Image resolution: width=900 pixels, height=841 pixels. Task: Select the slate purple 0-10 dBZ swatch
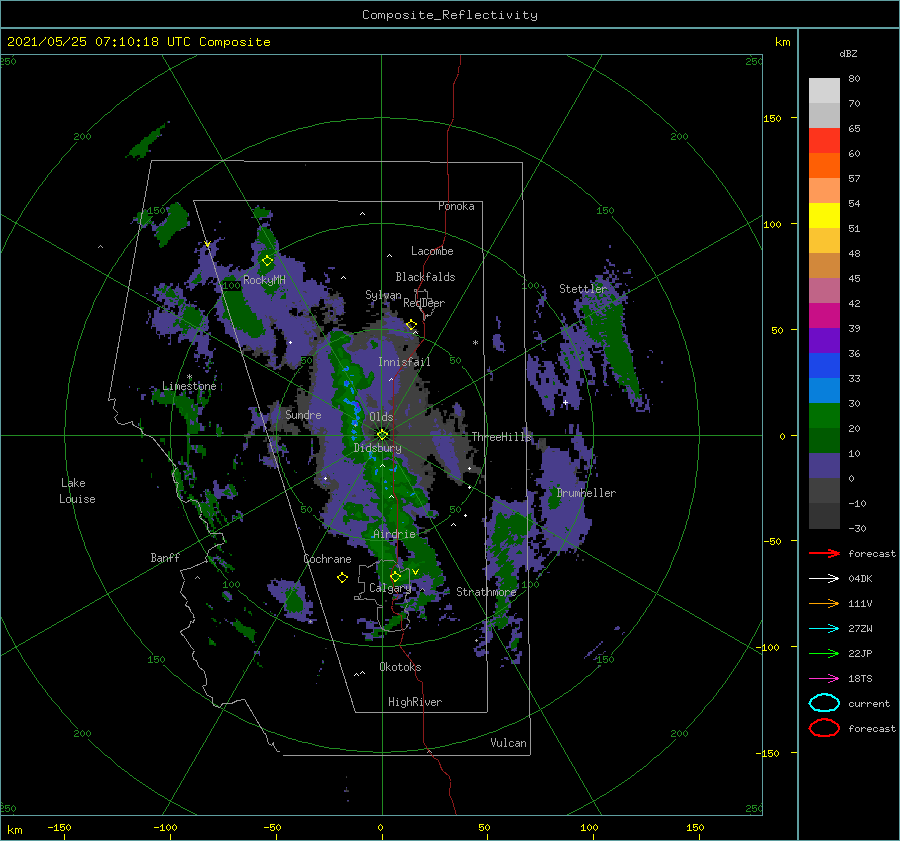(824, 466)
